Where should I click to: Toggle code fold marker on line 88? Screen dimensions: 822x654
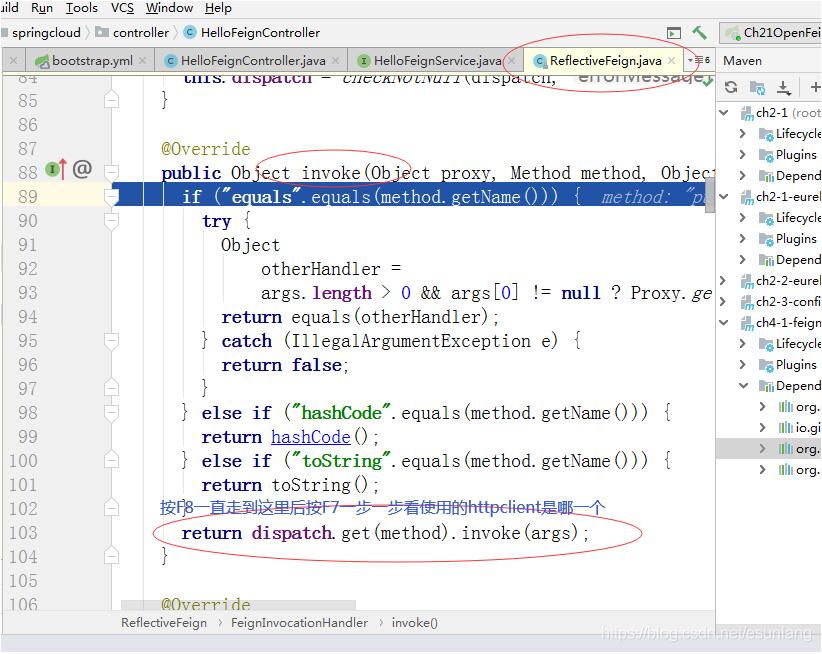click(112, 172)
